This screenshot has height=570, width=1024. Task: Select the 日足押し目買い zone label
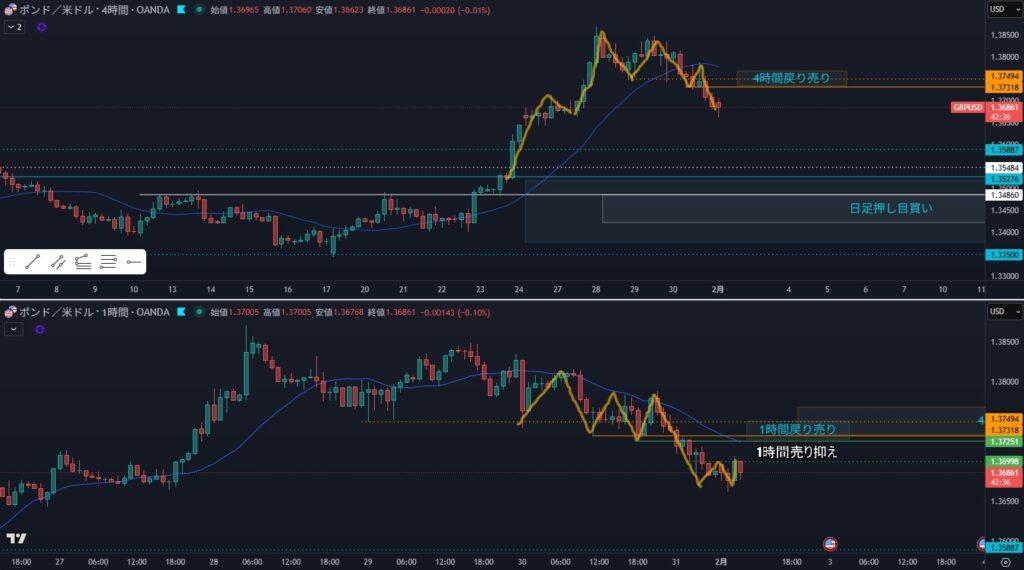click(890, 208)
